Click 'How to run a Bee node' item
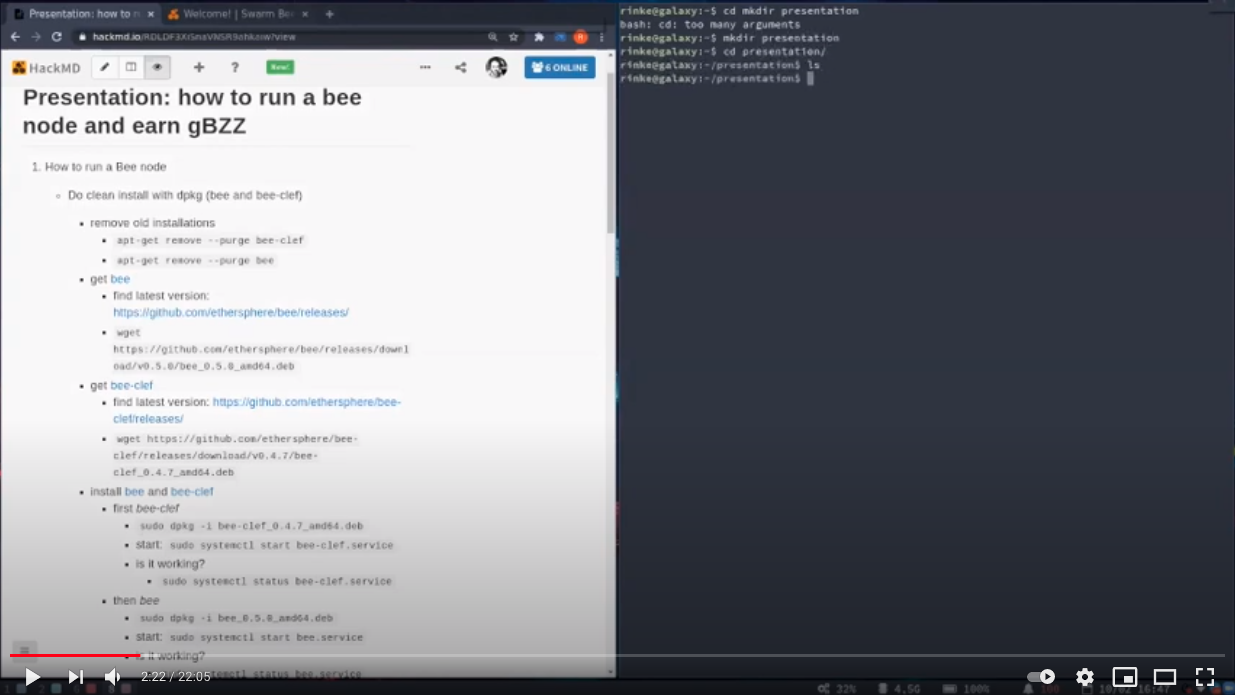 point(105,167)
